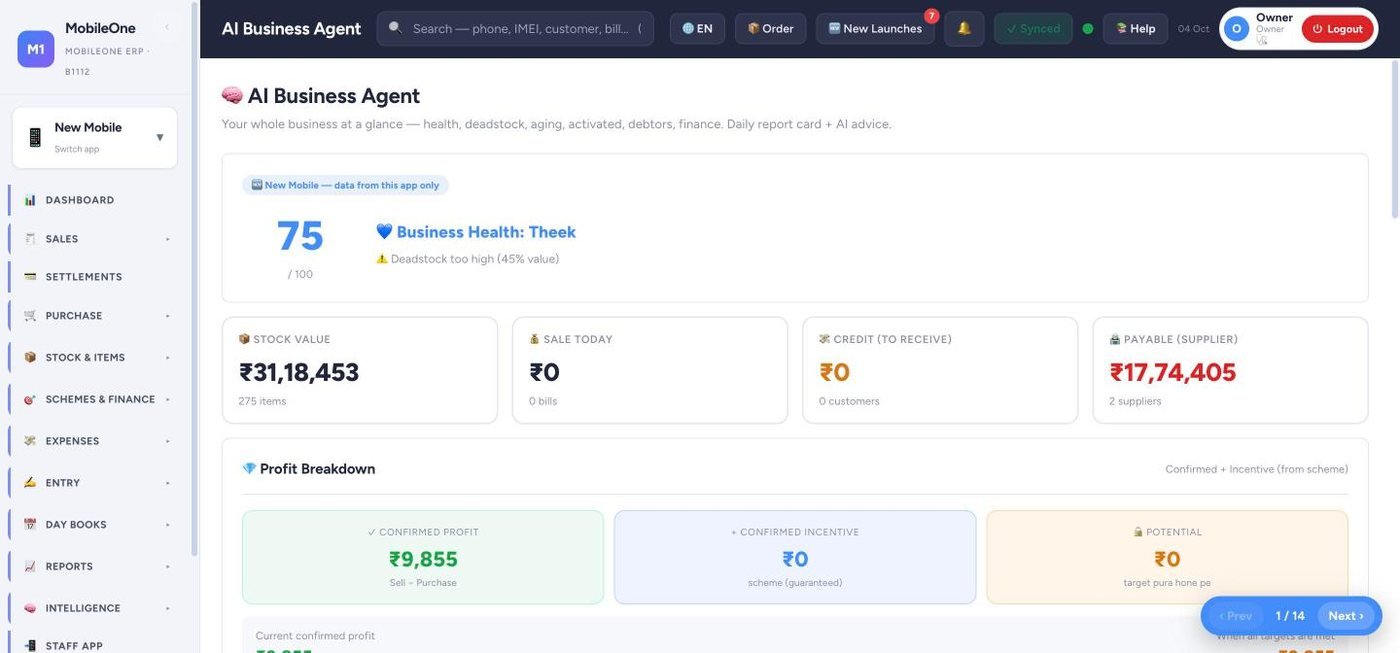Viewport: 1400px width, 653px height.
Task: Open New Launches button
Action: click(875, 29)
